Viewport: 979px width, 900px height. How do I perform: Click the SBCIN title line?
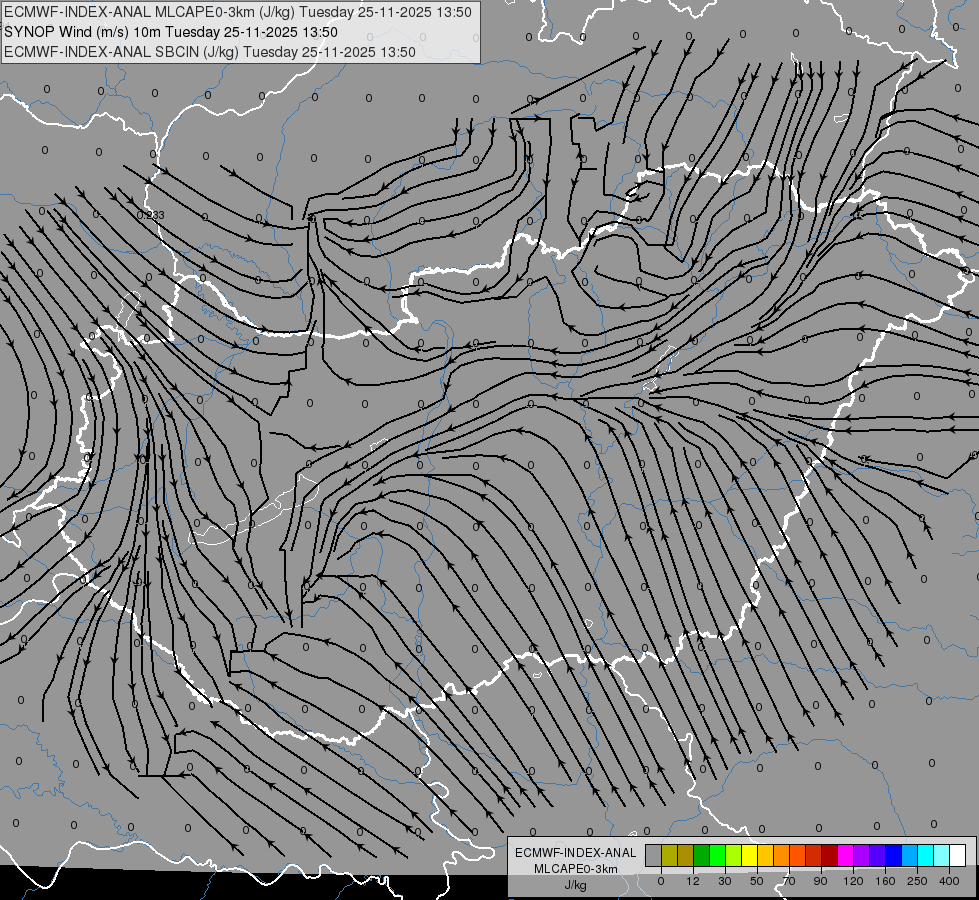pos(210,52)
